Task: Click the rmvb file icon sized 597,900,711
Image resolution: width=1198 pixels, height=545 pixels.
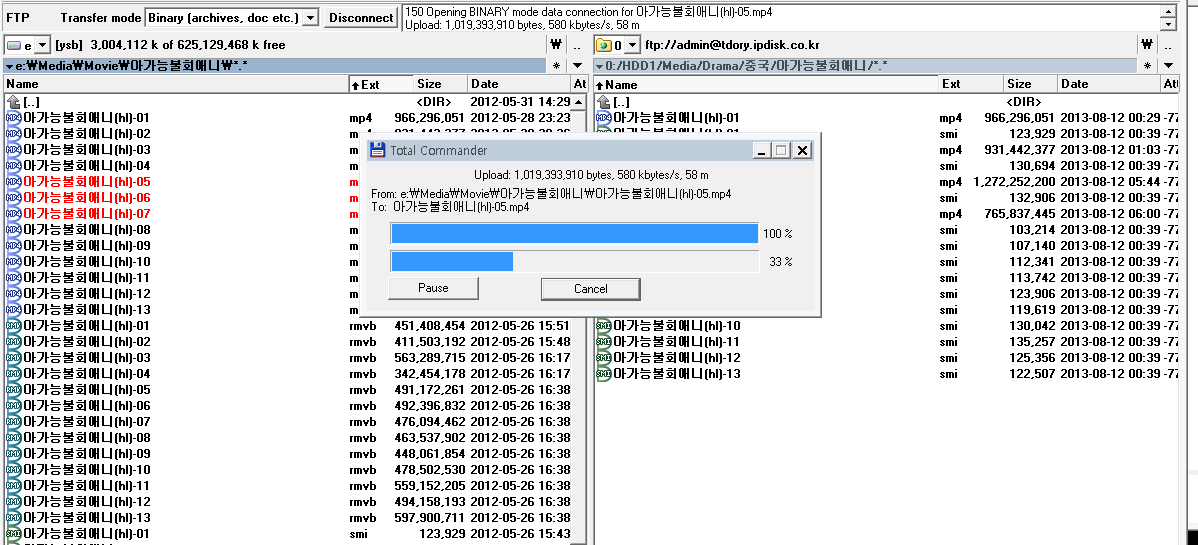Action: point(14,517)
